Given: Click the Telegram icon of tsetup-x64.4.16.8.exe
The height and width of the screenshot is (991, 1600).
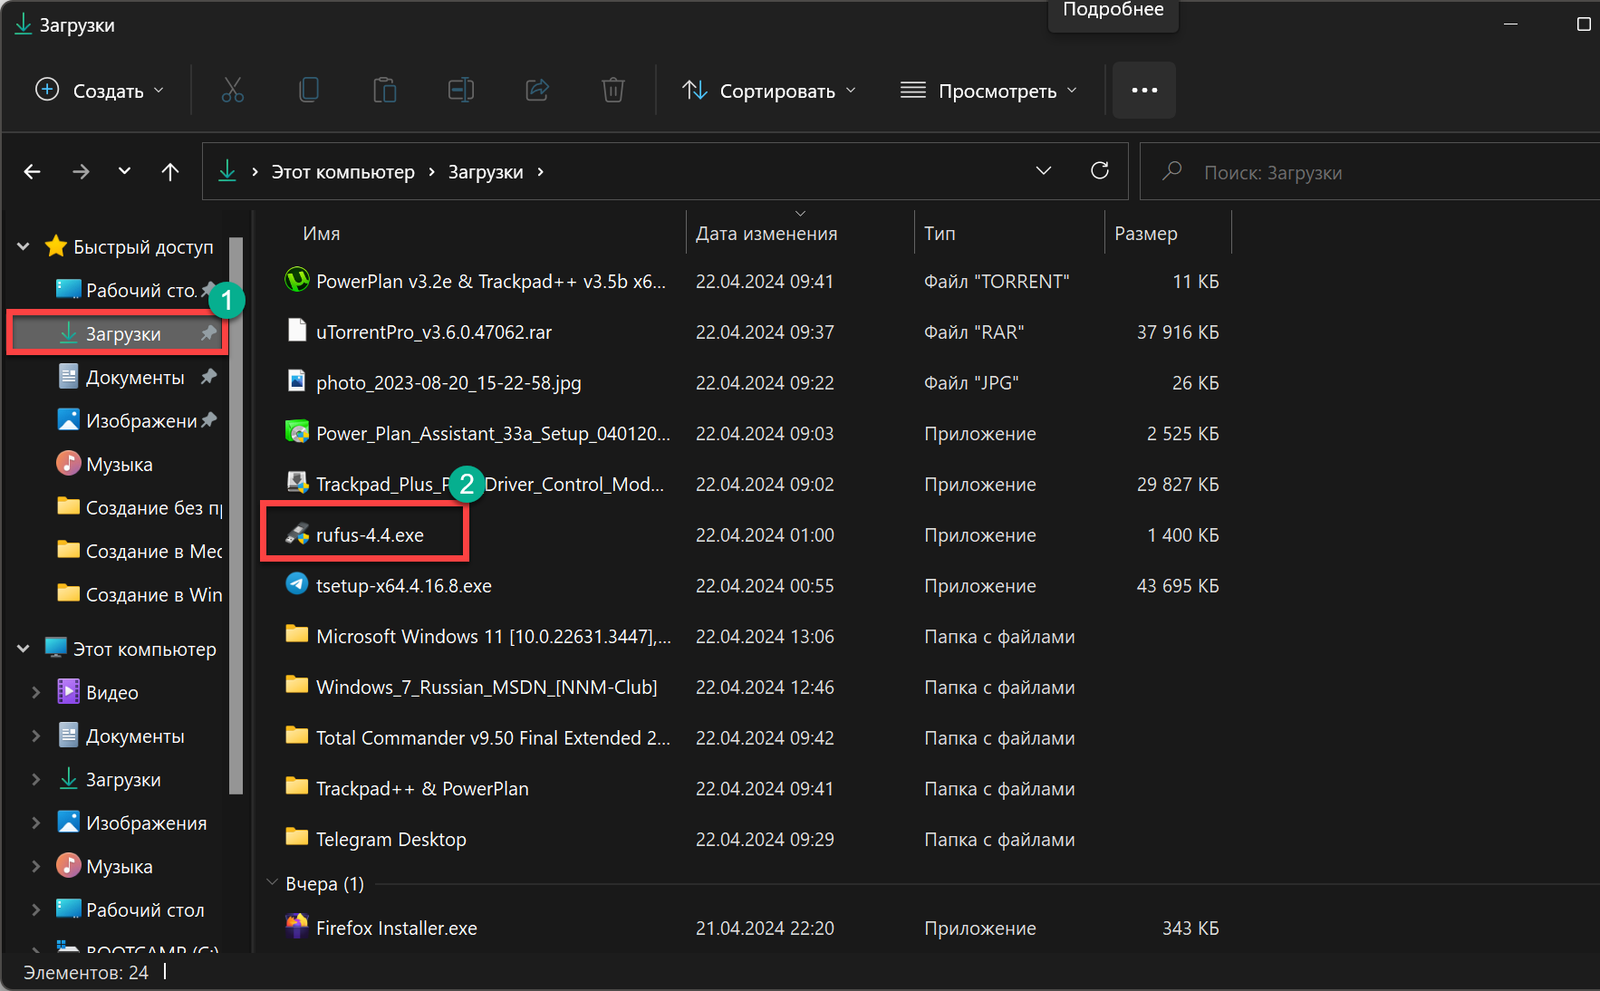Looking at the screenshot, I should click(297, 584).
